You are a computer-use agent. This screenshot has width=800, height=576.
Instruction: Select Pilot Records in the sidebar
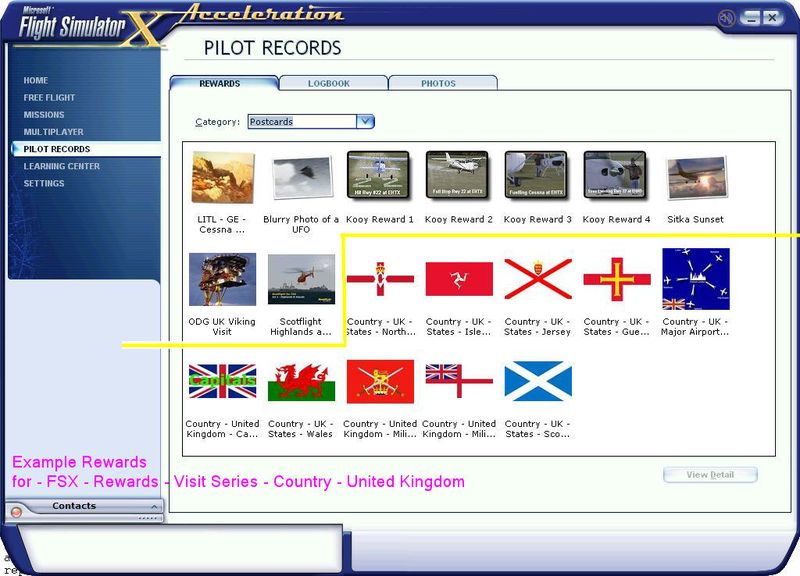point(85,149)
